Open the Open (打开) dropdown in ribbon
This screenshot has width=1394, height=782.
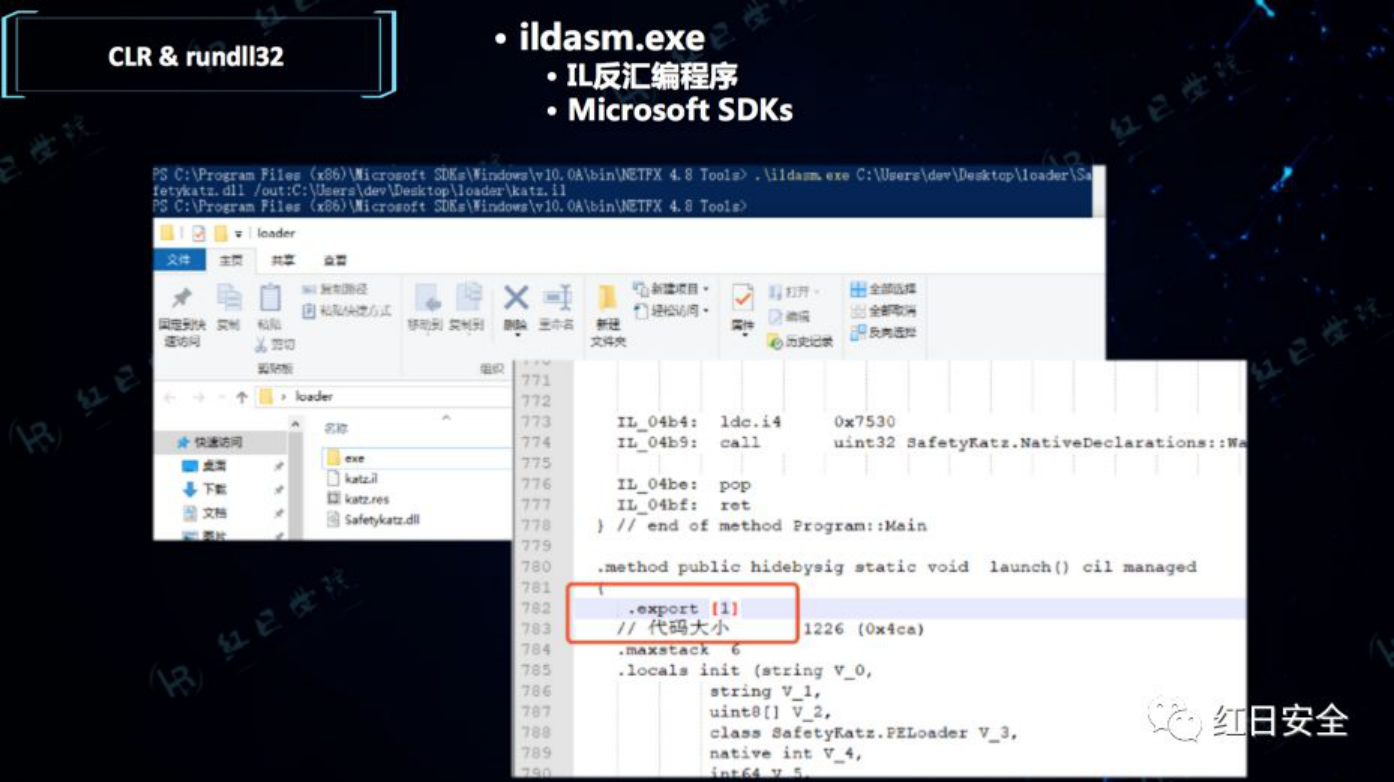[x=795, y=292]
